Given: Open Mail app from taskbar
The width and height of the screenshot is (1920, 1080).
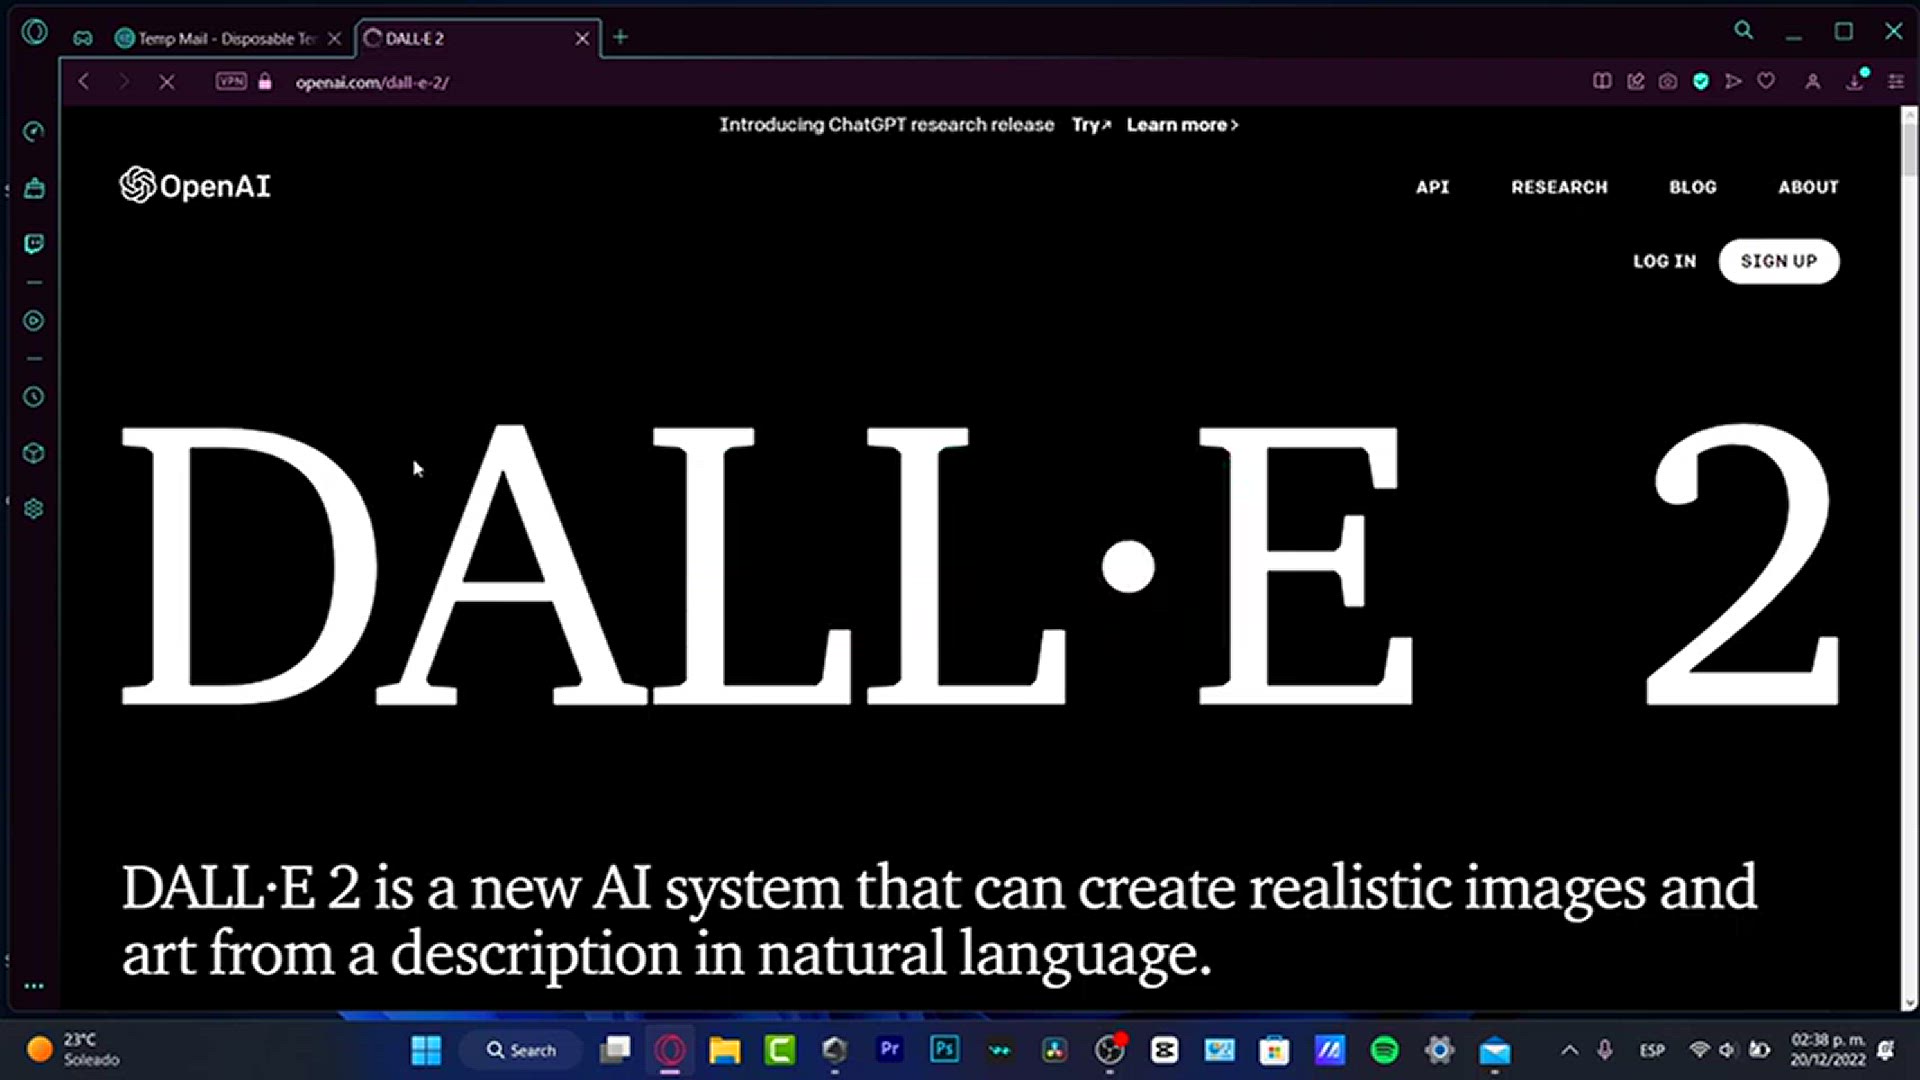Looking at the screenshot, I should point(1494,1051).
